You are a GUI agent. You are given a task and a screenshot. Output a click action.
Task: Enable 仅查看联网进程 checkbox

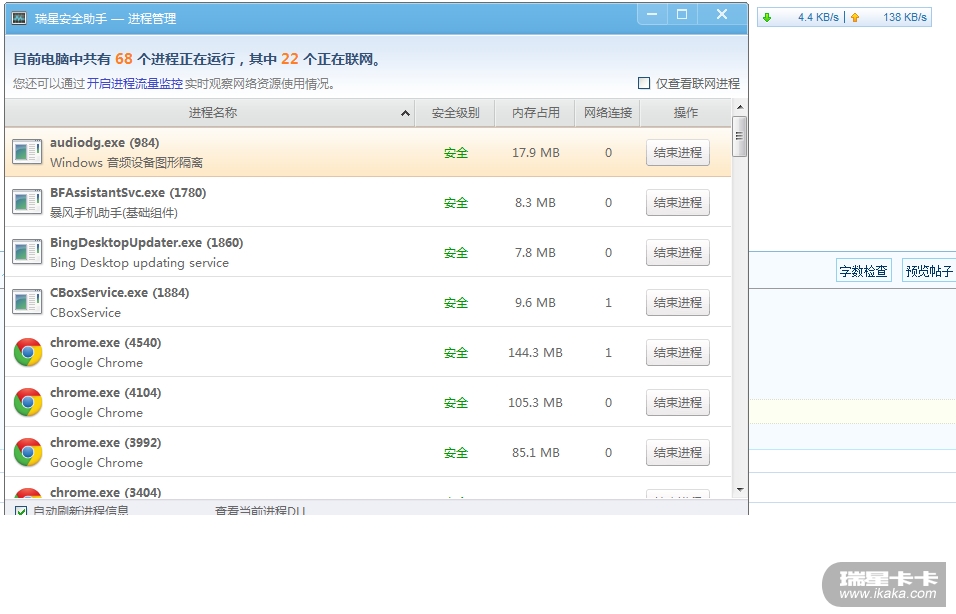coord(644,83)
